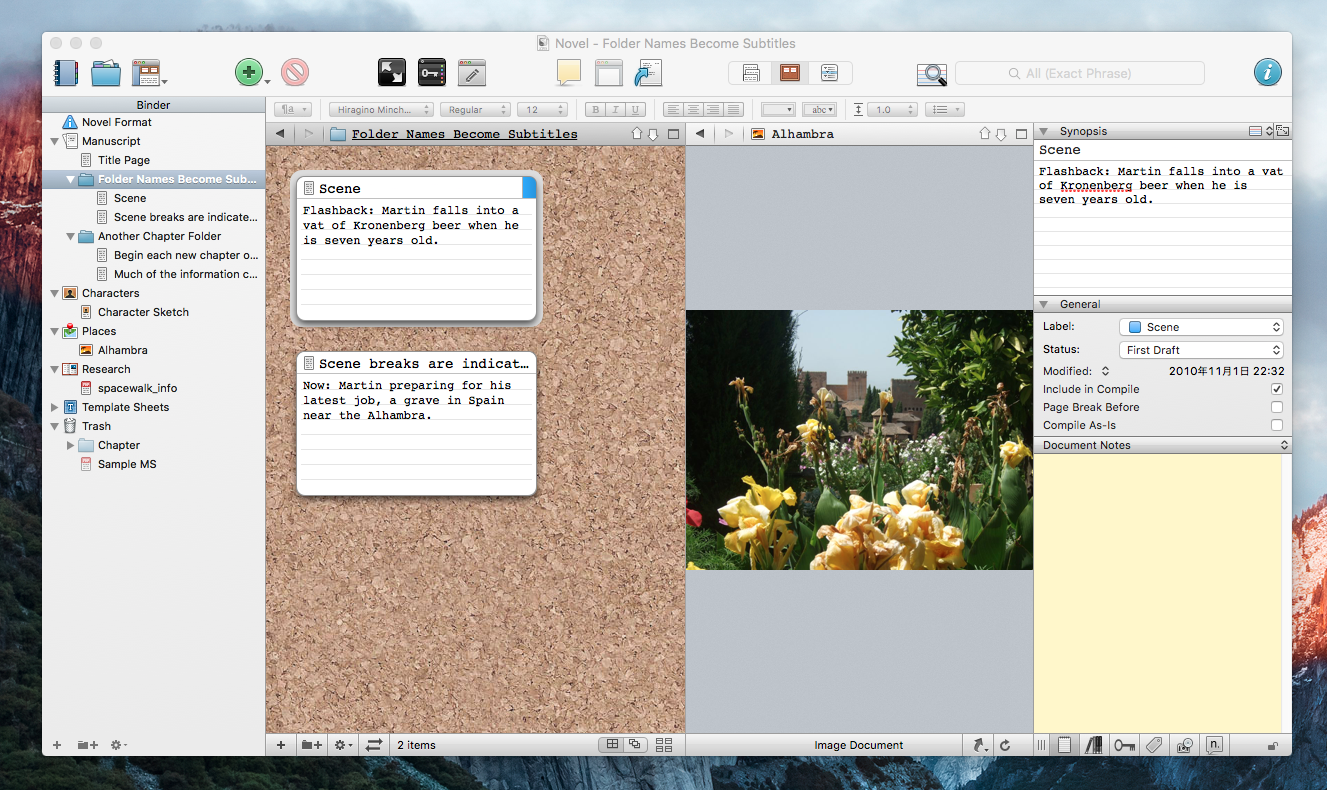Switch to Outliner view mode

click(x=828, y=73)
